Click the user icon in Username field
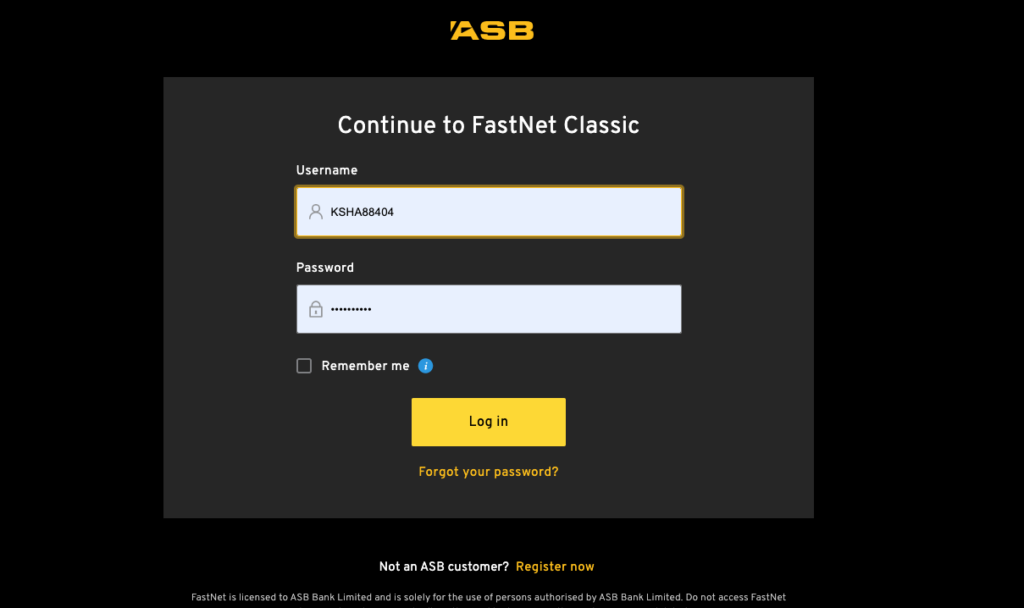This screenshot has height=608, width=1024. [x=316, y=212]
